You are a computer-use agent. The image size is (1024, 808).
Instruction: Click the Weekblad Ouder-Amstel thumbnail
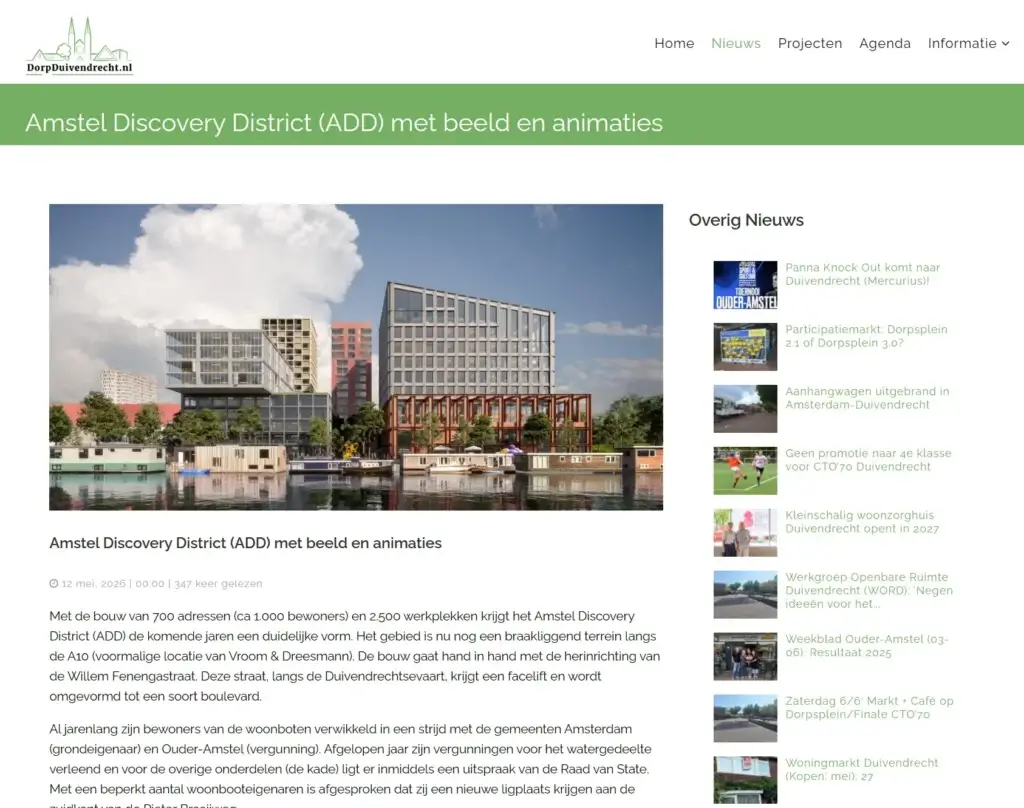pyautogui.click(x=745, y=656)
